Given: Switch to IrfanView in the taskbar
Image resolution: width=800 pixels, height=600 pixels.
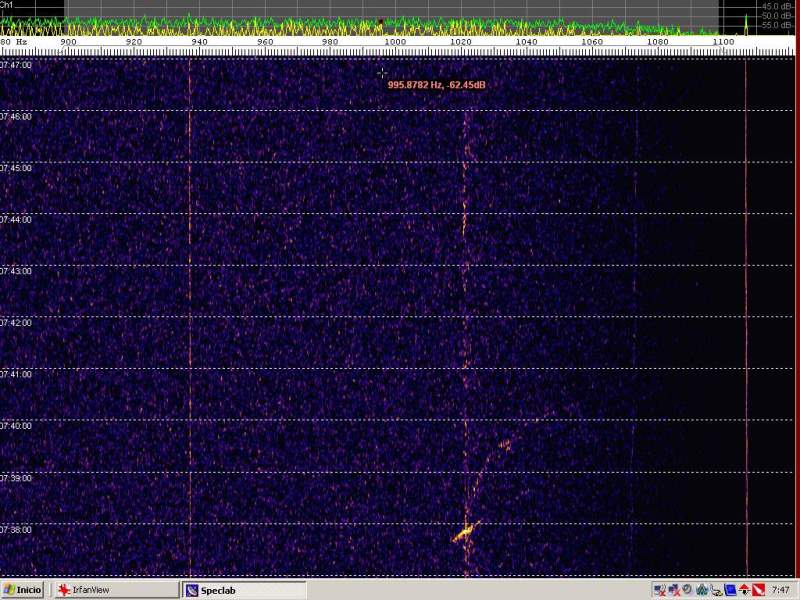Looking at the screenshot, I should (90, 590).
